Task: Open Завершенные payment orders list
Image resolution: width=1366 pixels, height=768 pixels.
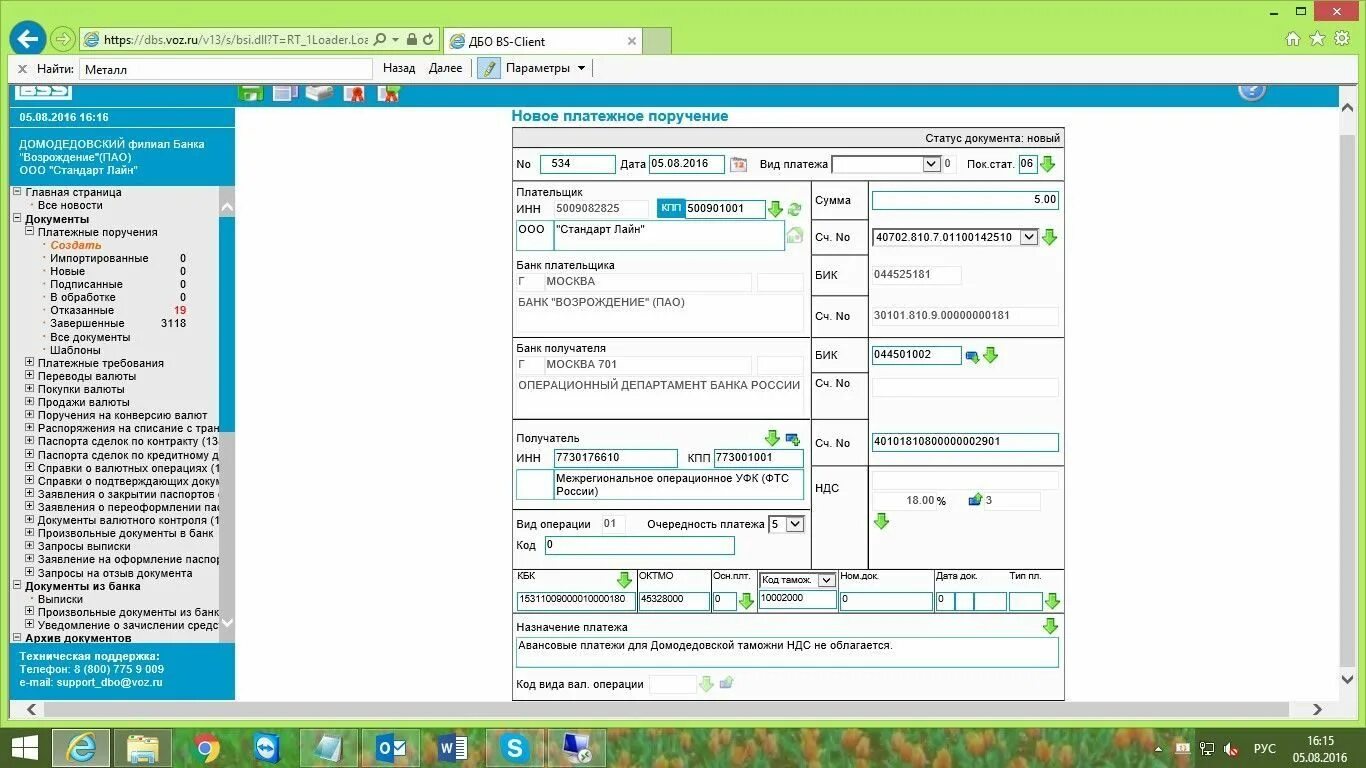Action: (x=88, y=323)
